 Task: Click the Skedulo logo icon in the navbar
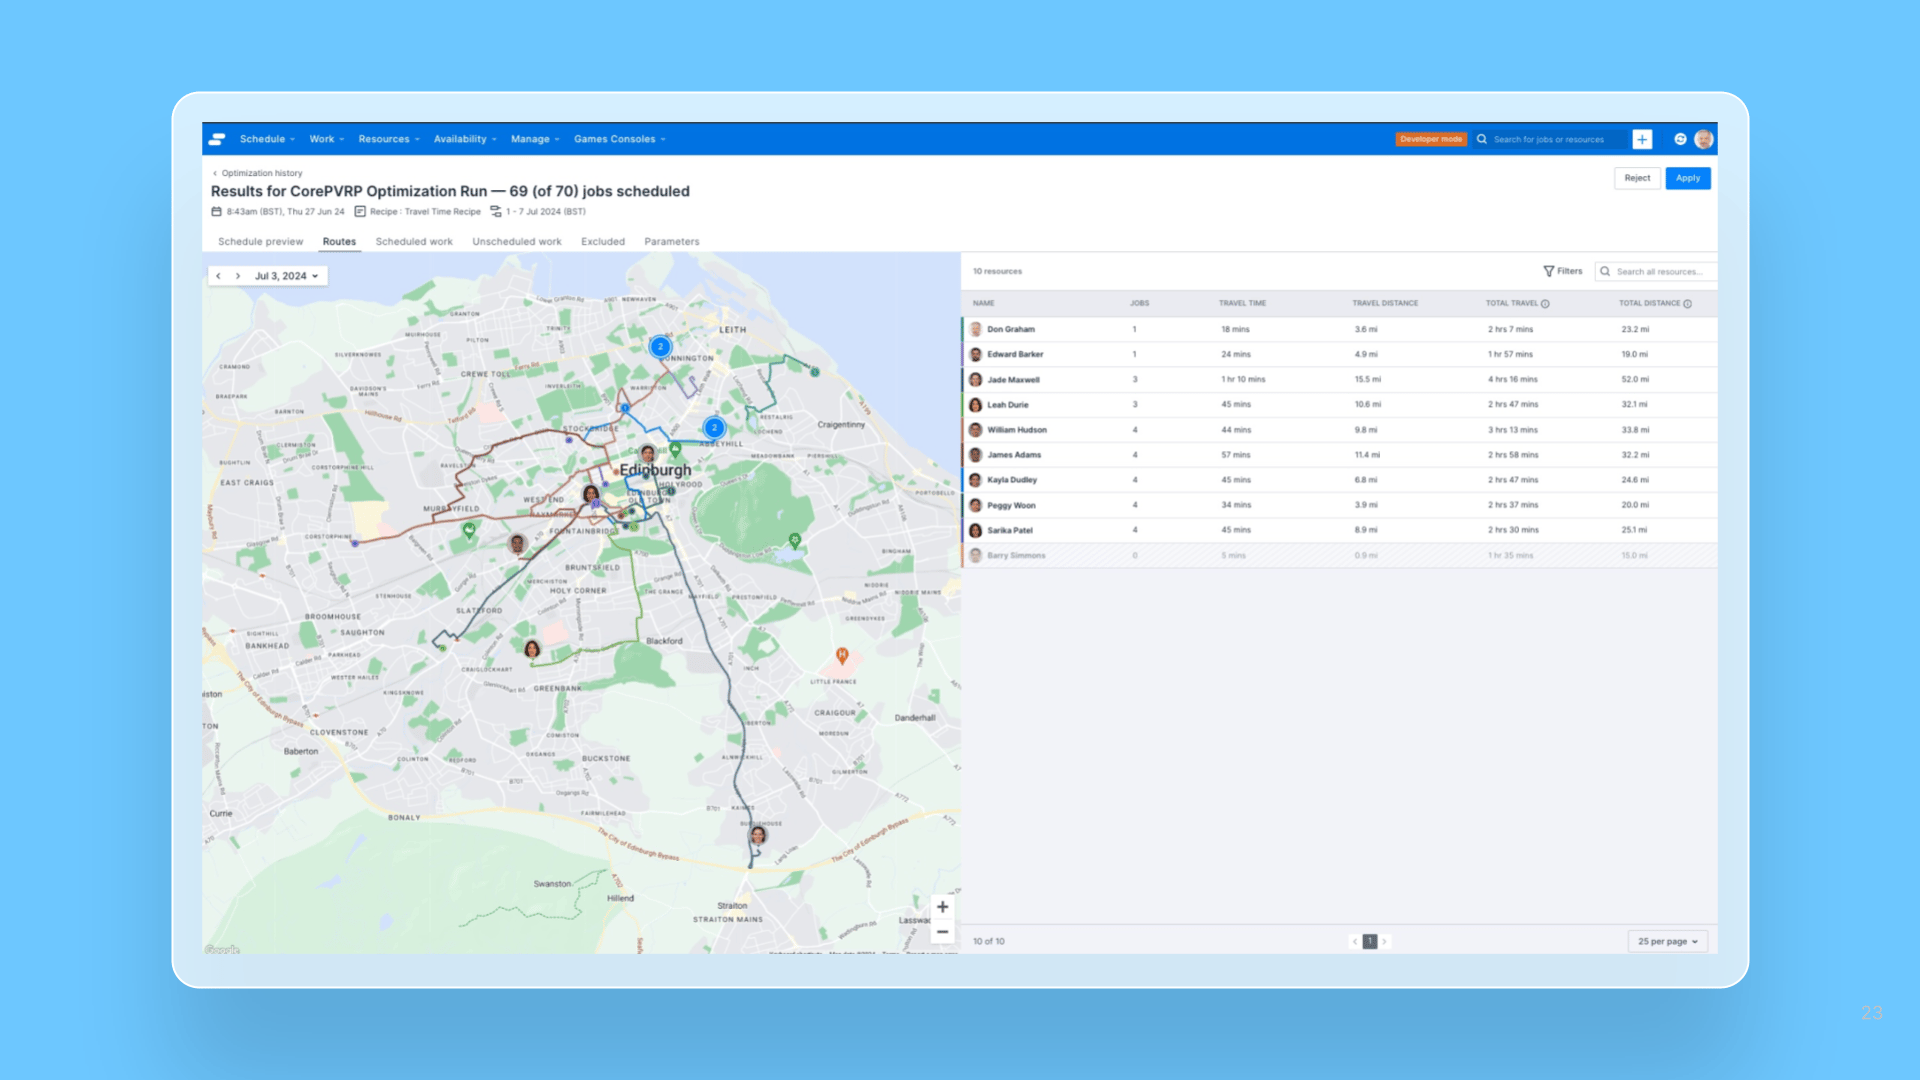[217, 139]
